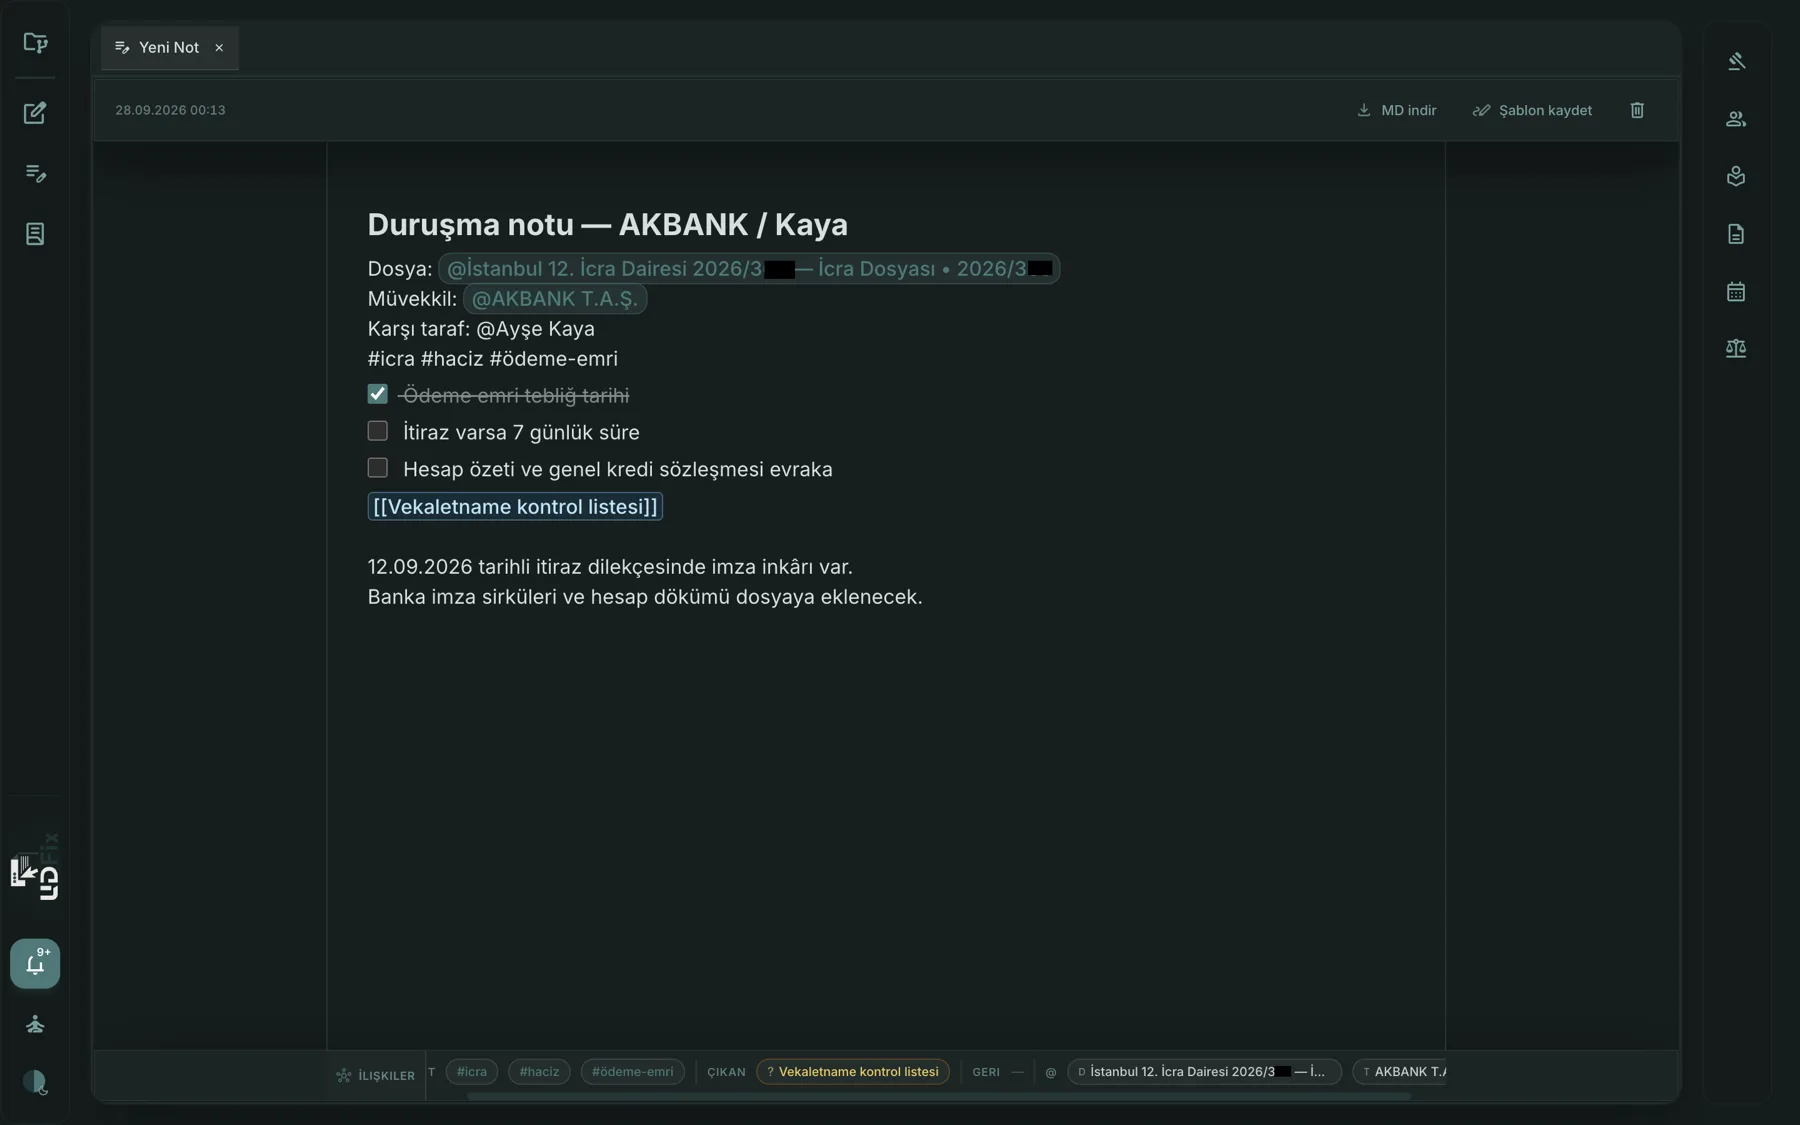Click the İstanbul 12. İcra Dairesi chip in relations bar
1800x1125 pixels.
pyautogui.click(x=1204, y=1072)
